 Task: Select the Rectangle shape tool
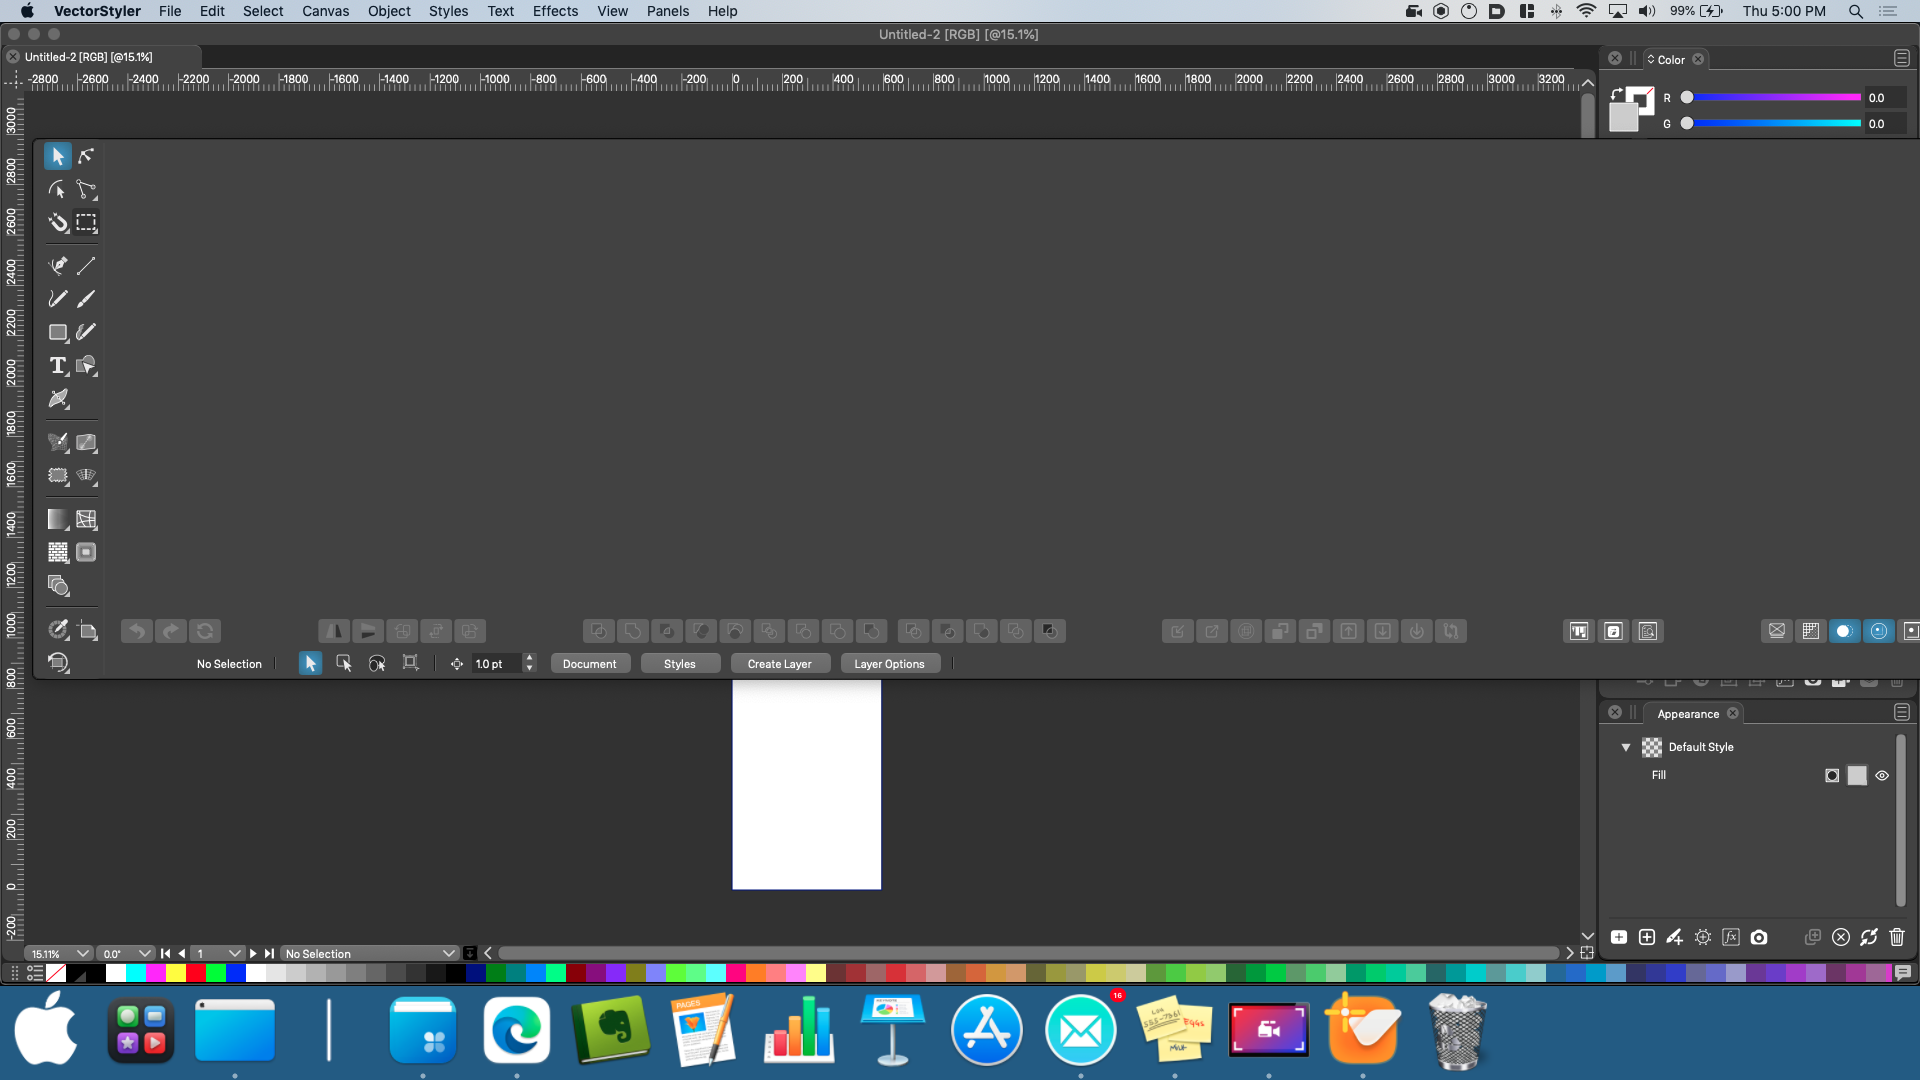[x=58, y=332]
